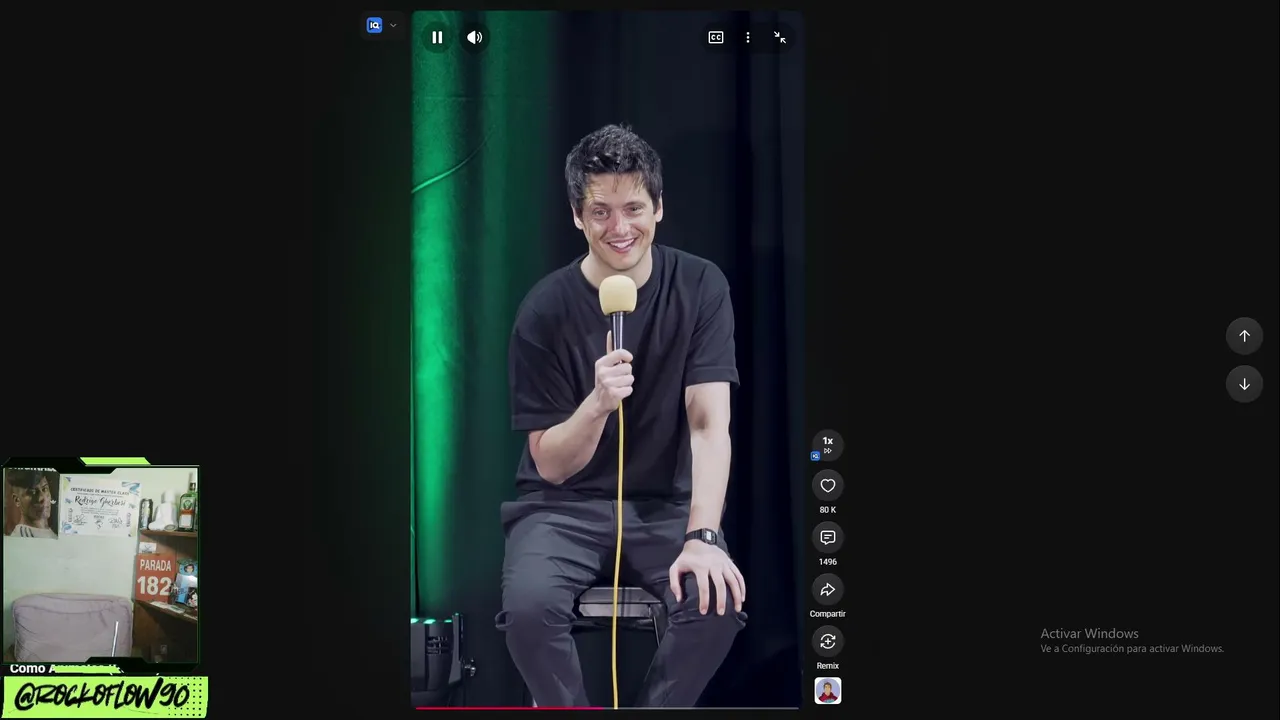Open the three-dot more options menu
Screen dimensions: 1280x720
click(748, 37)
